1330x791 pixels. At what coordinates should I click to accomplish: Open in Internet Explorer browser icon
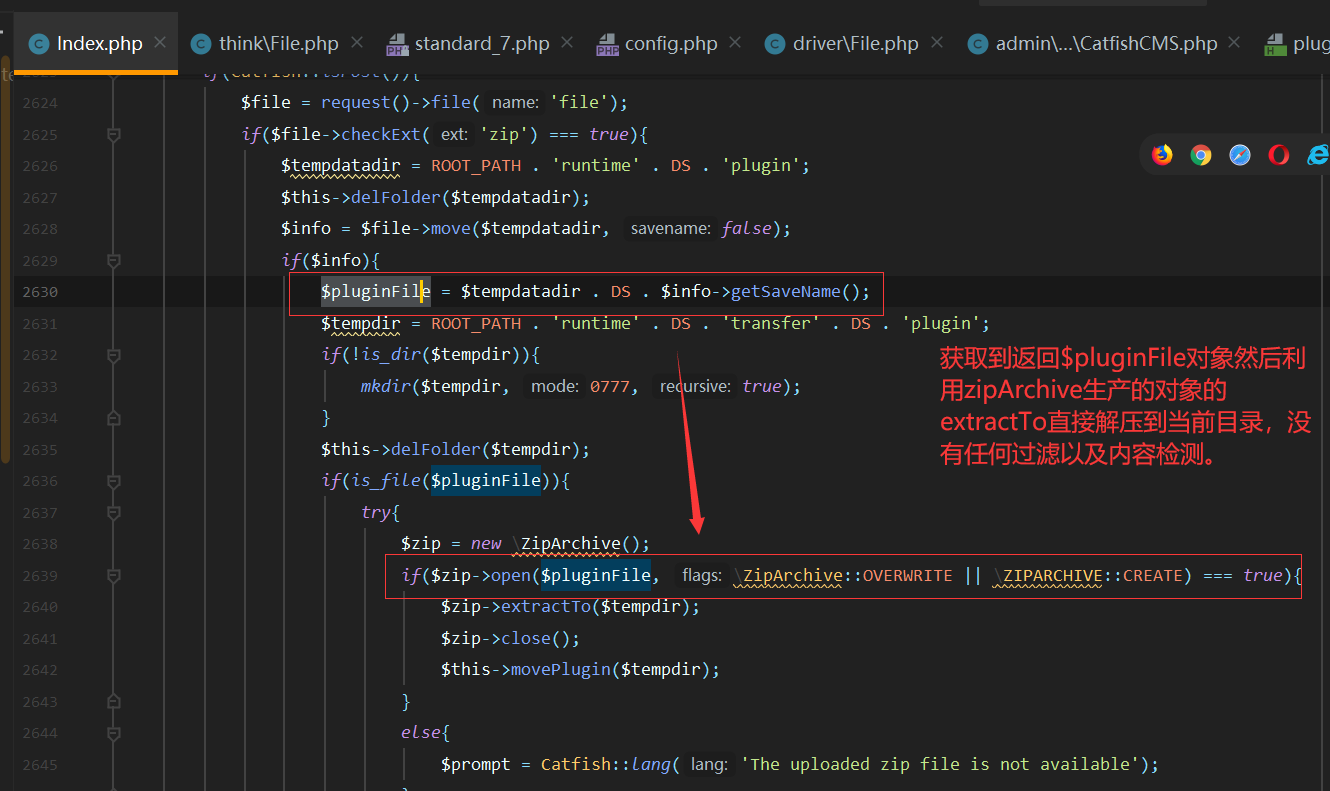1317,155
